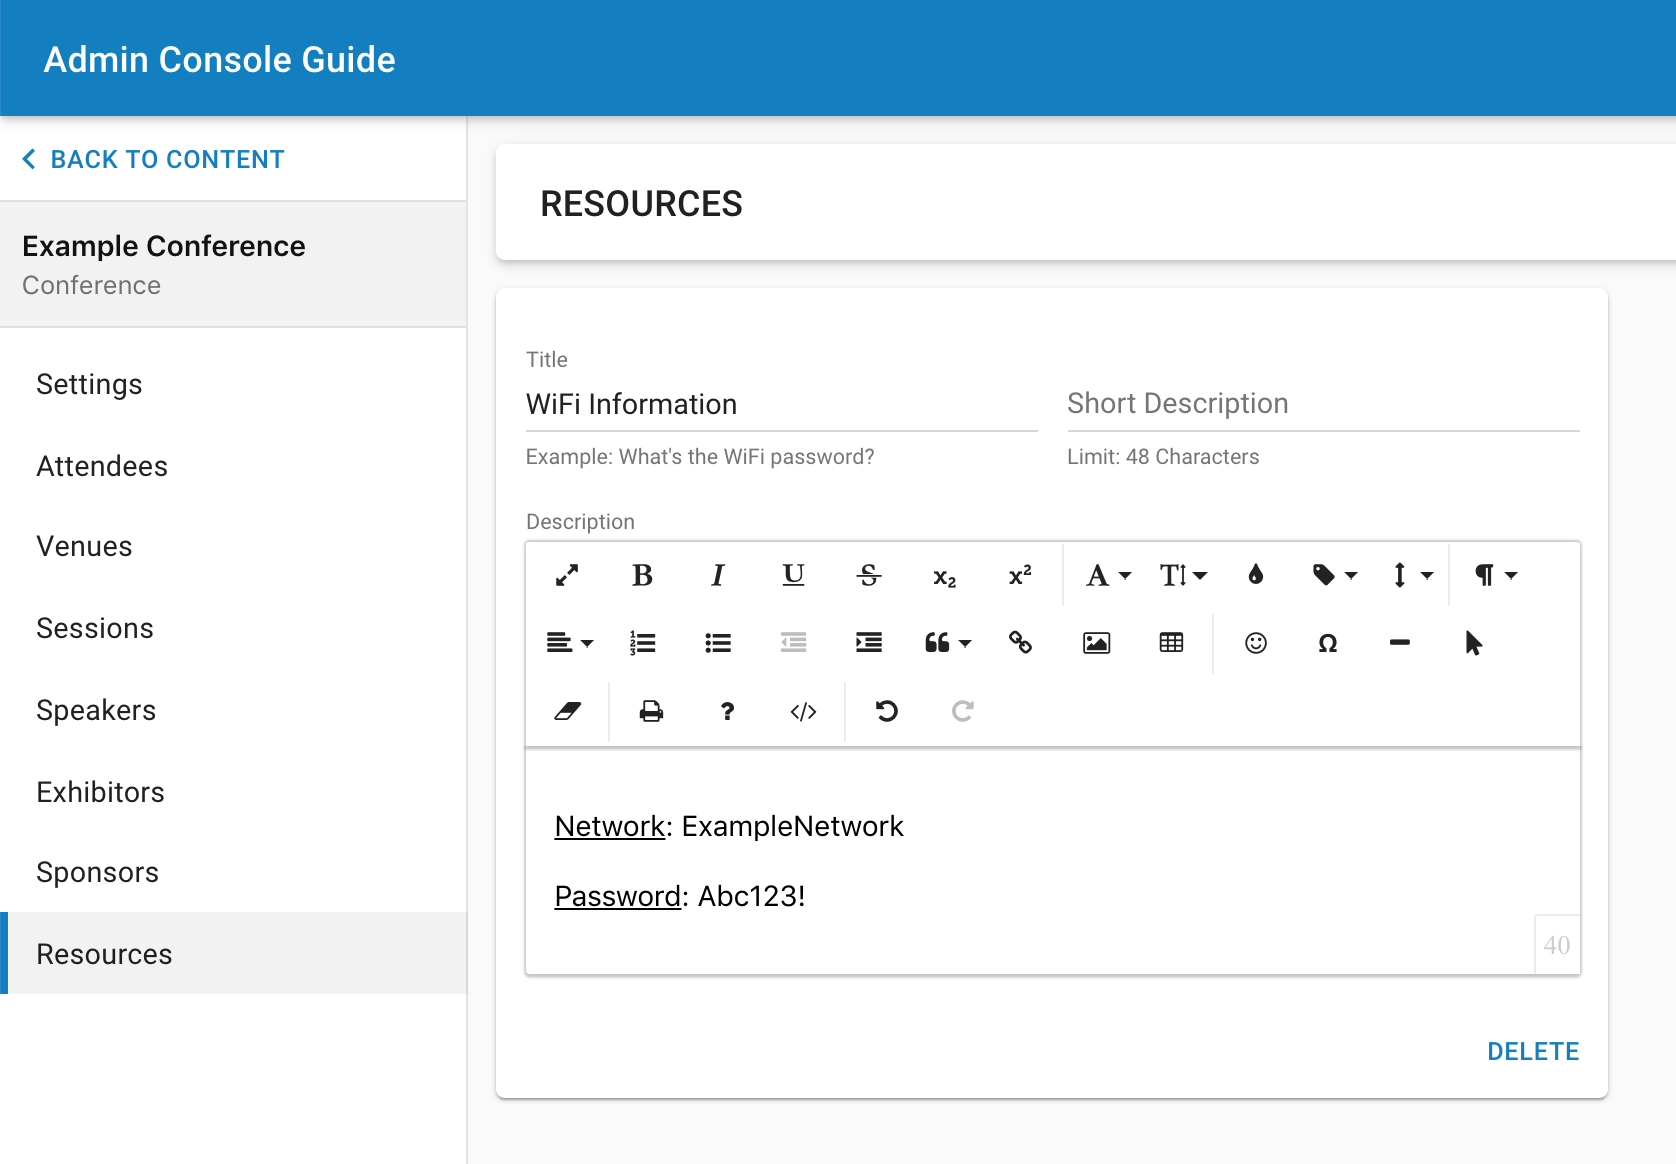Insert image icon
1676x1164 pixels.
(x=1097, y=643)
